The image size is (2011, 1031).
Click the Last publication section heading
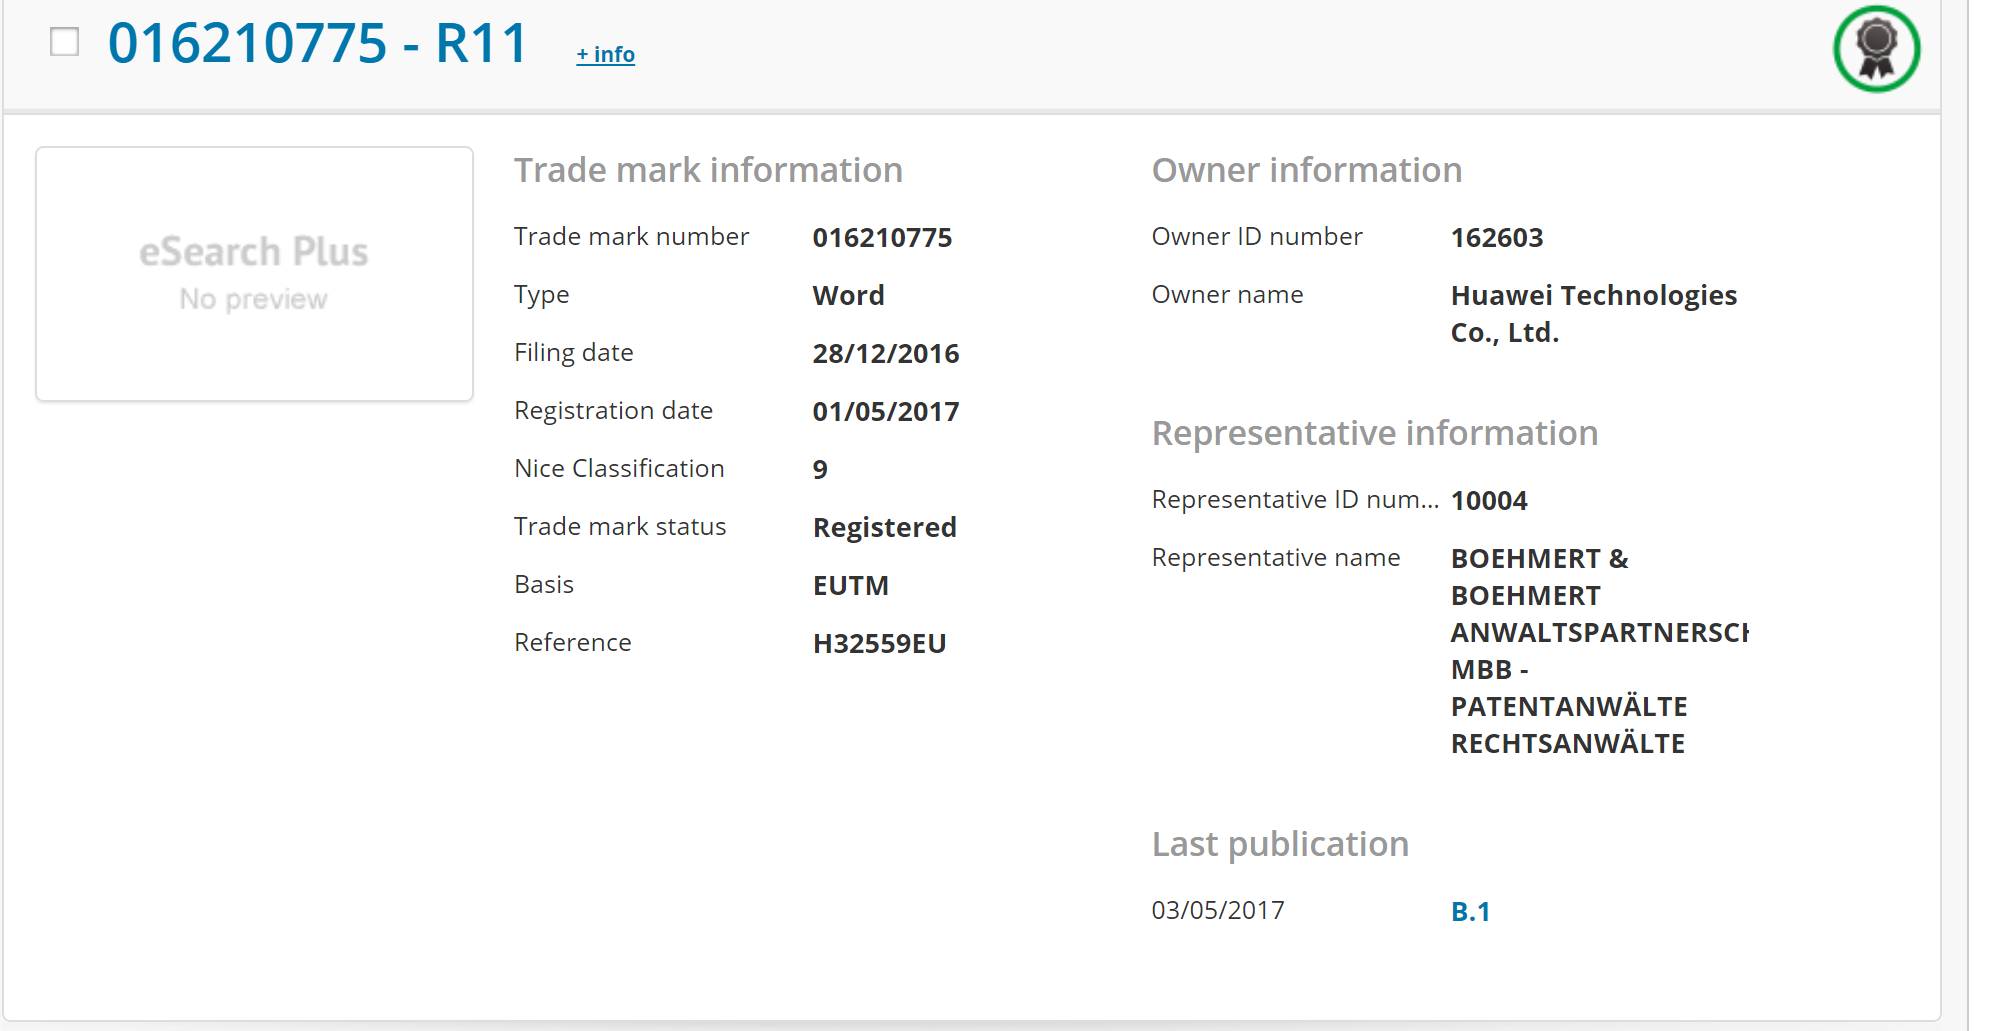tap(1279, 844)
